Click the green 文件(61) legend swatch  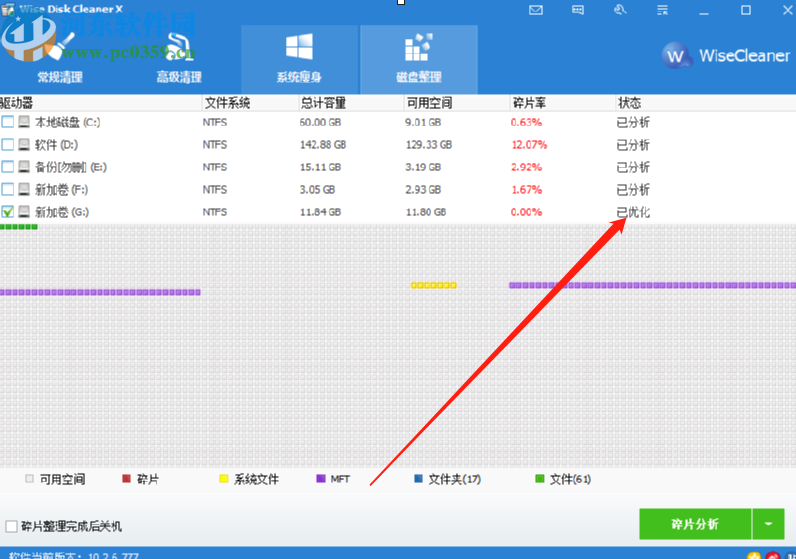click(x=540, y=479)
